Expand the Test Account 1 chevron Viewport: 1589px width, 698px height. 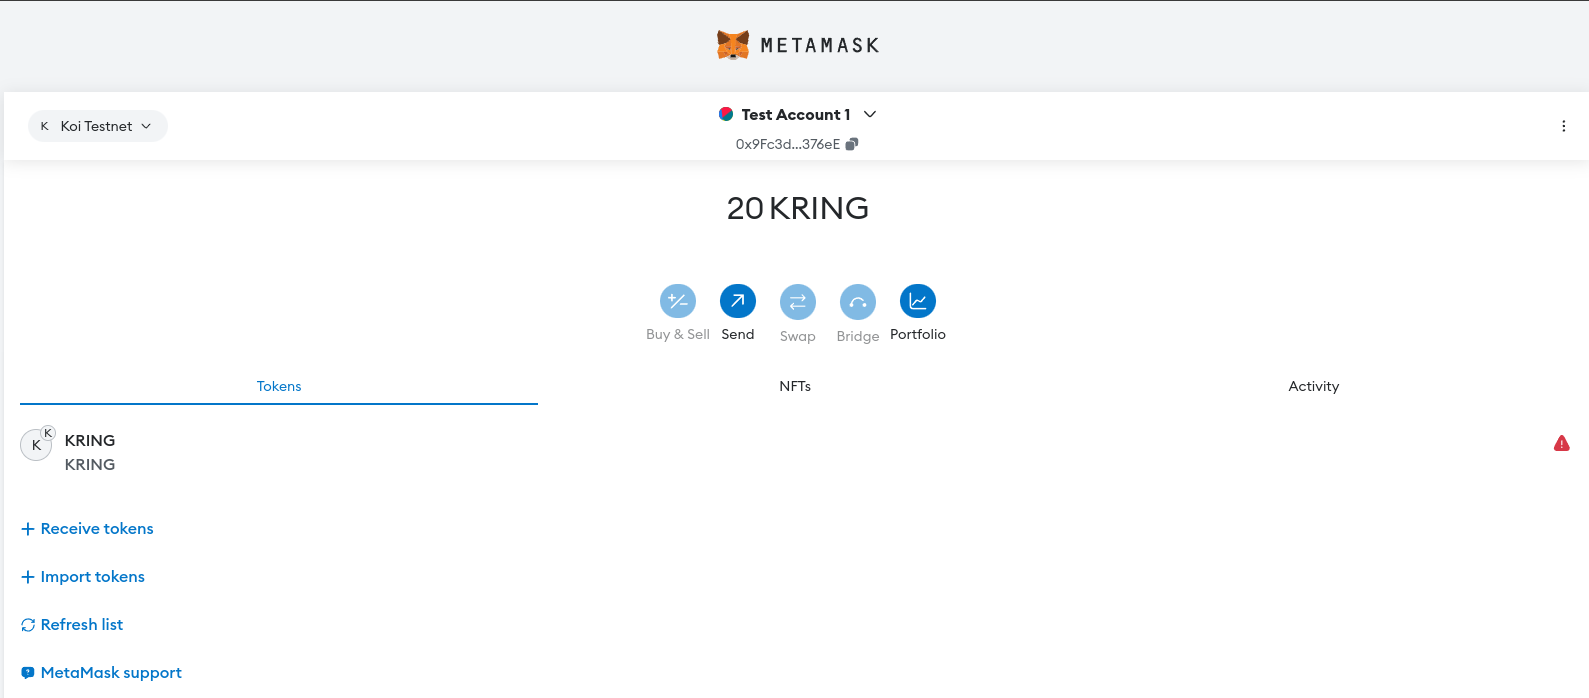coord(870,114)
